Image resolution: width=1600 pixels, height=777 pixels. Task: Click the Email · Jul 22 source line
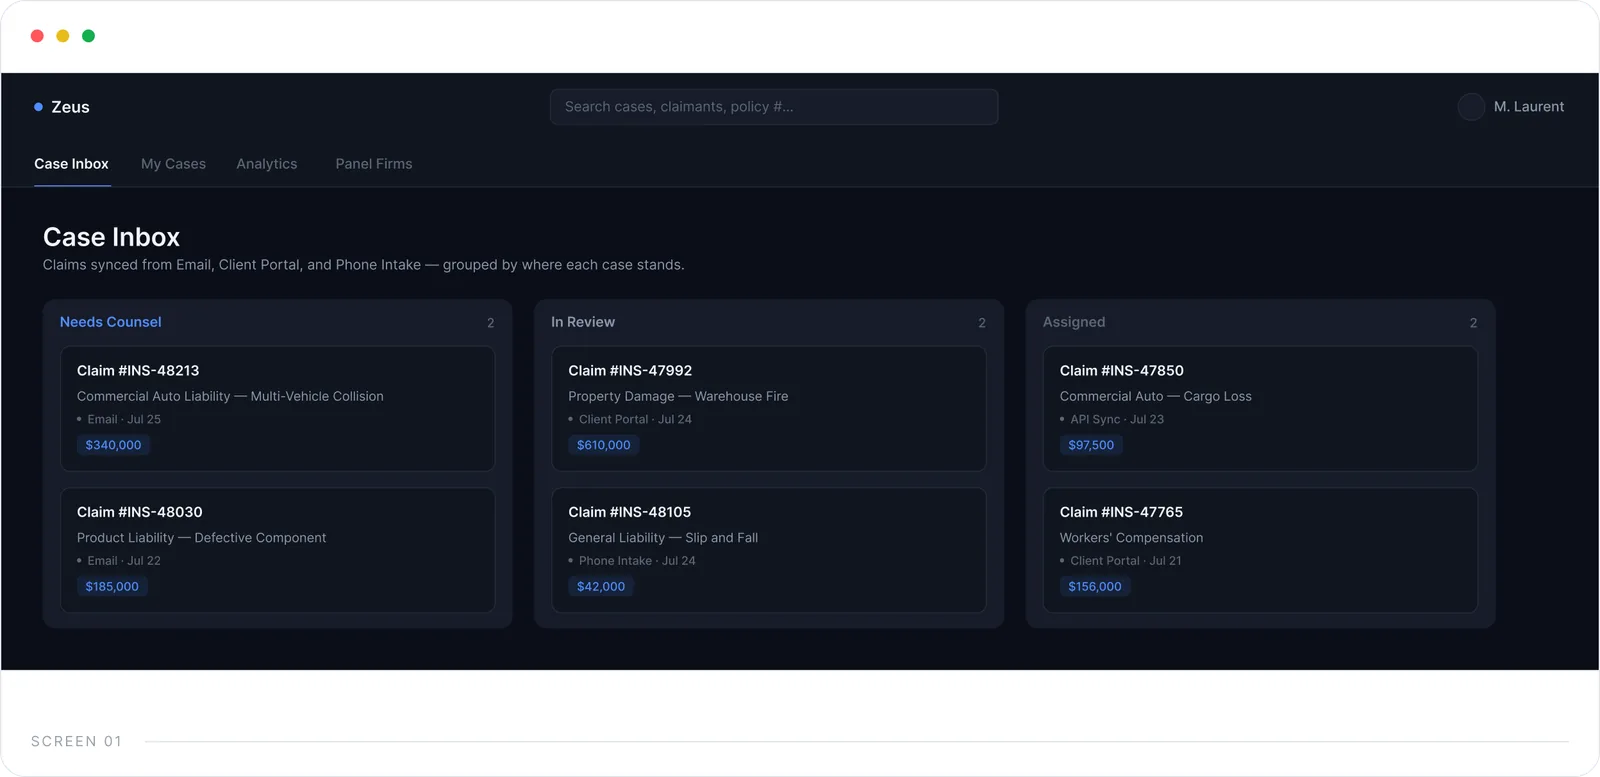tap(119, 561)
